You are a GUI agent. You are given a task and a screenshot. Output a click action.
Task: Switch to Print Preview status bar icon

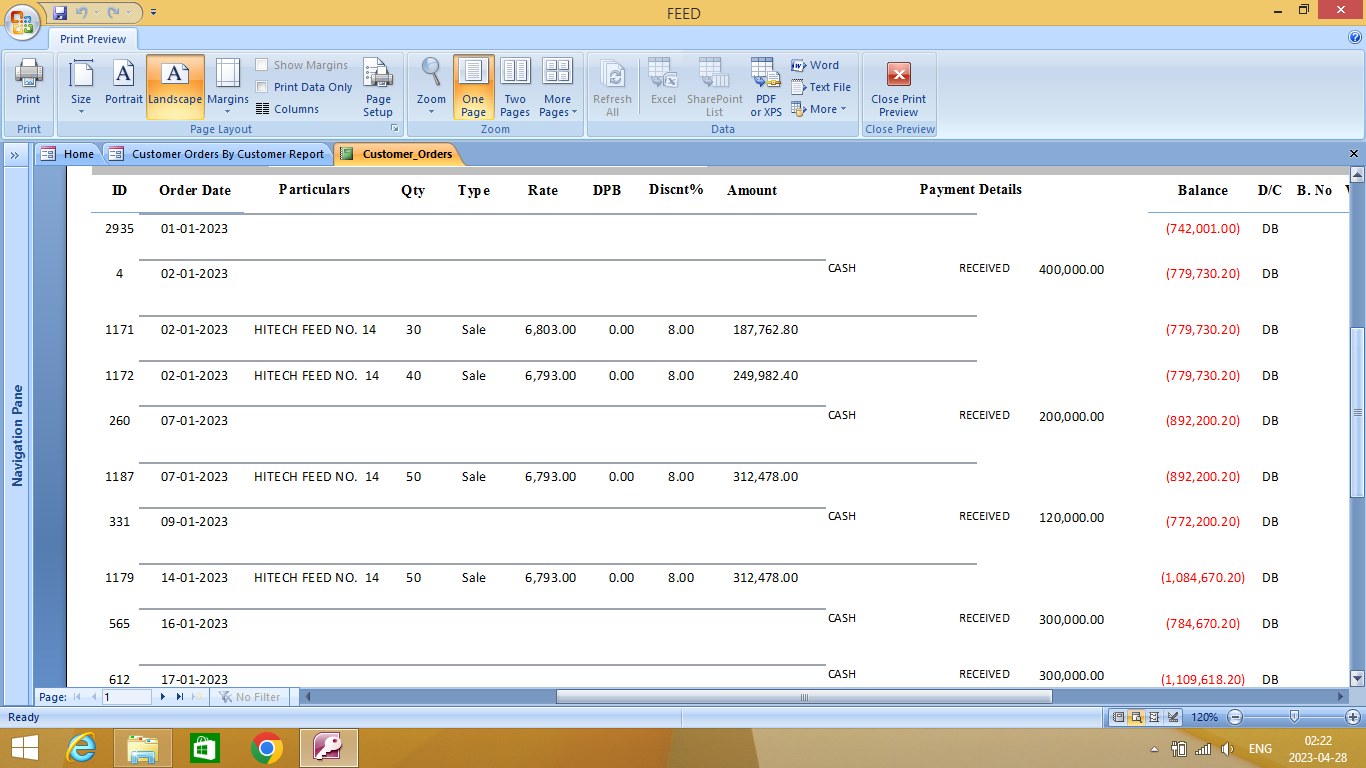click(x=1137, y=717)
